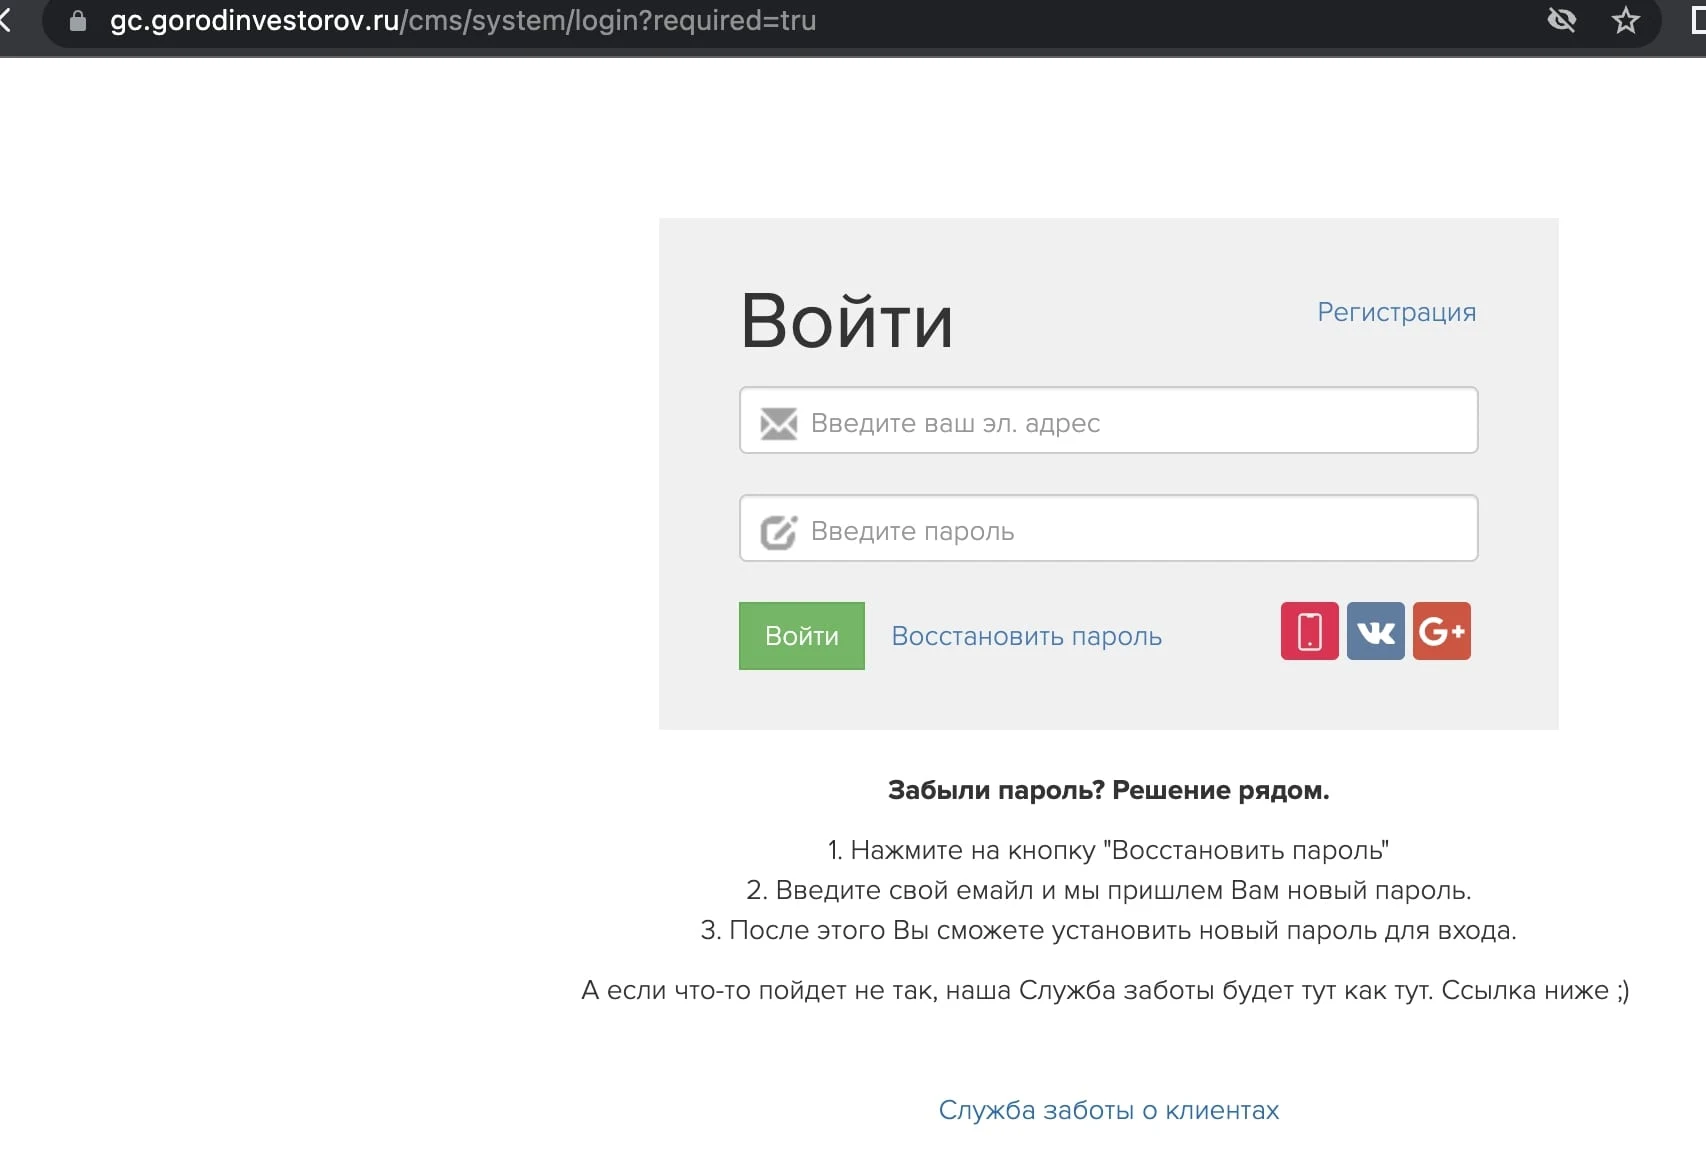
Task: Click the star bookmark icon in address bar
Action: coord(1625,20)
